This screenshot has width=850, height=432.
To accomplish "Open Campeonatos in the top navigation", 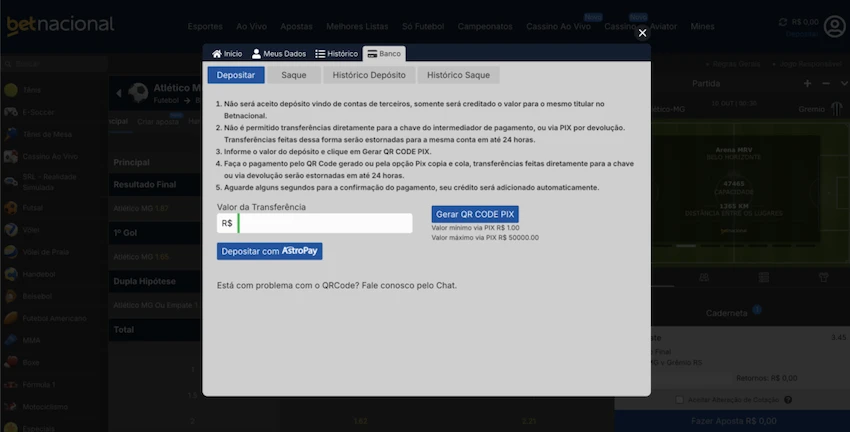I will coord(485,26).
